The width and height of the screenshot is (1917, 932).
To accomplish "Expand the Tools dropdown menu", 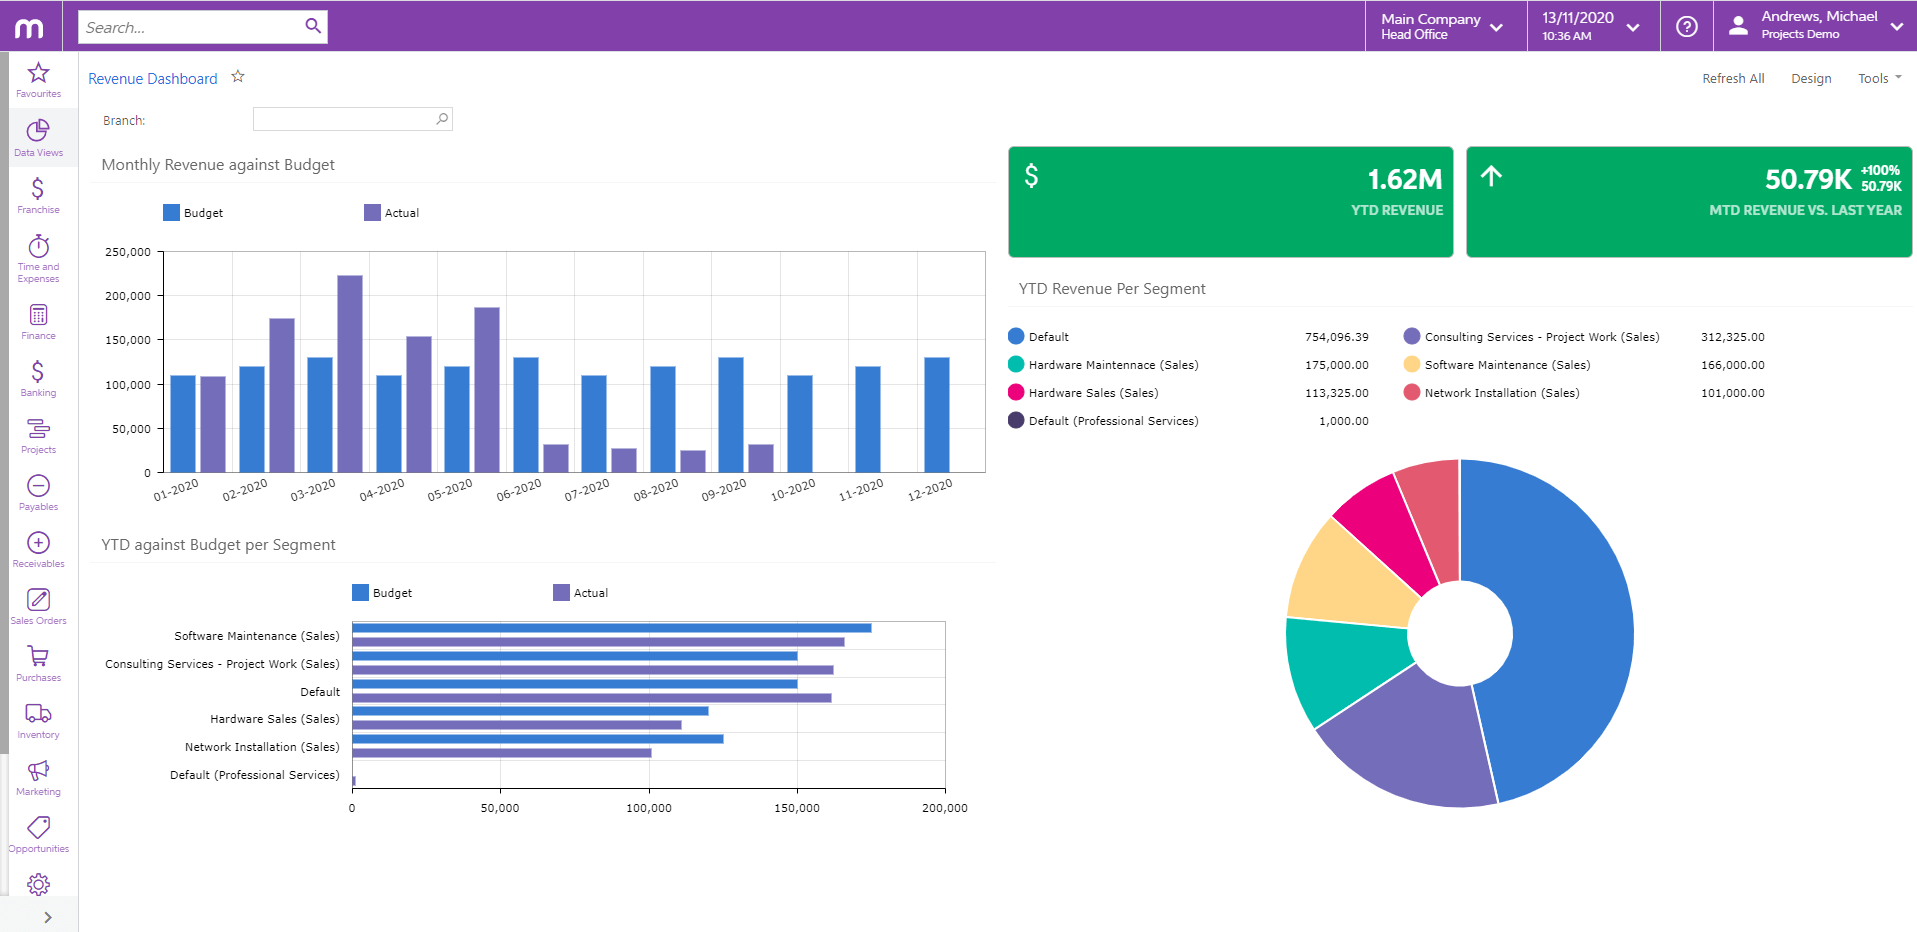I will [x=1879, y=79].
